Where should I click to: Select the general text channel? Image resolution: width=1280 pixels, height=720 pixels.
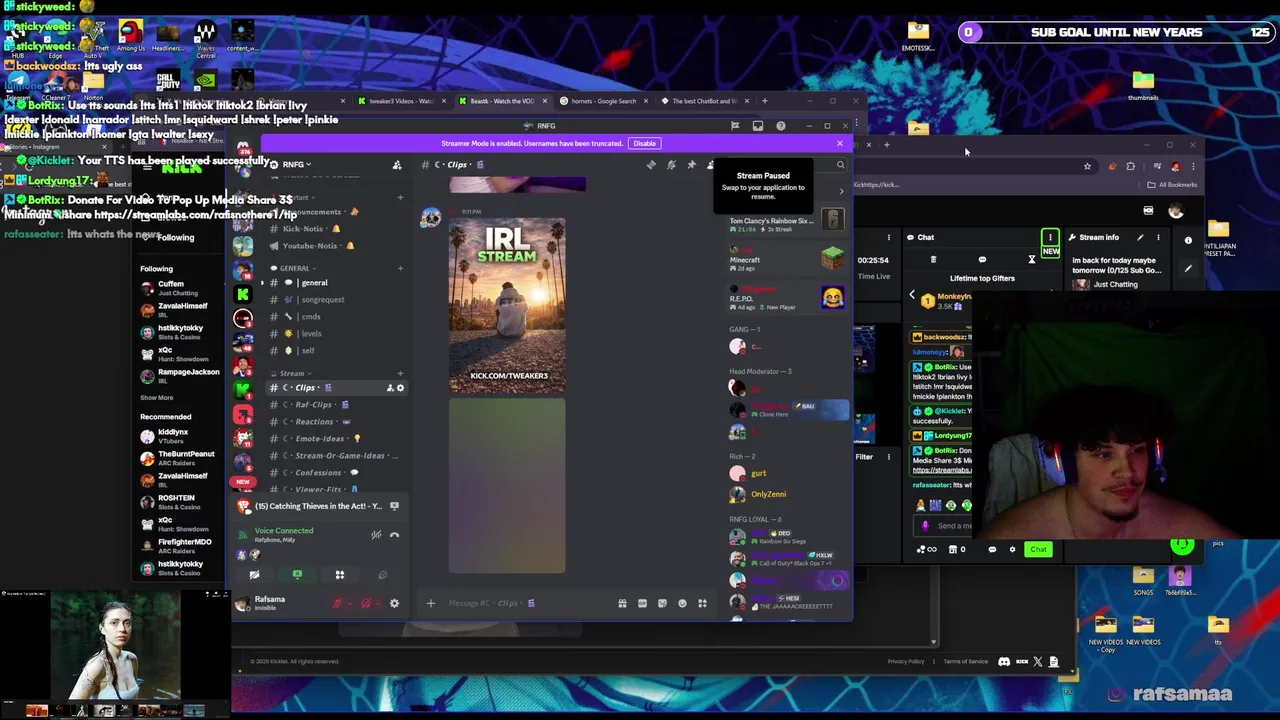click(x=335, y=283)
